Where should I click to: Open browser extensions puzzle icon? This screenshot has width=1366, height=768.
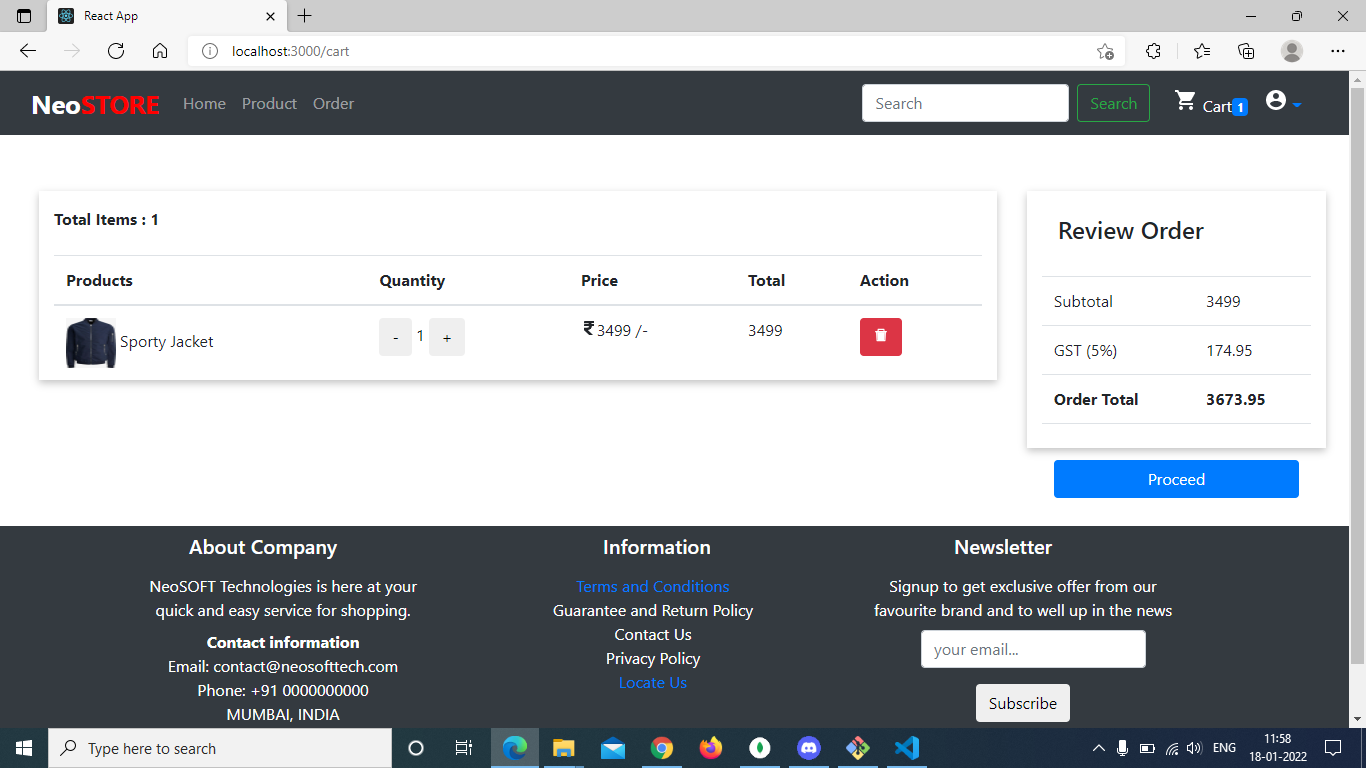[x=1153, y=50]
